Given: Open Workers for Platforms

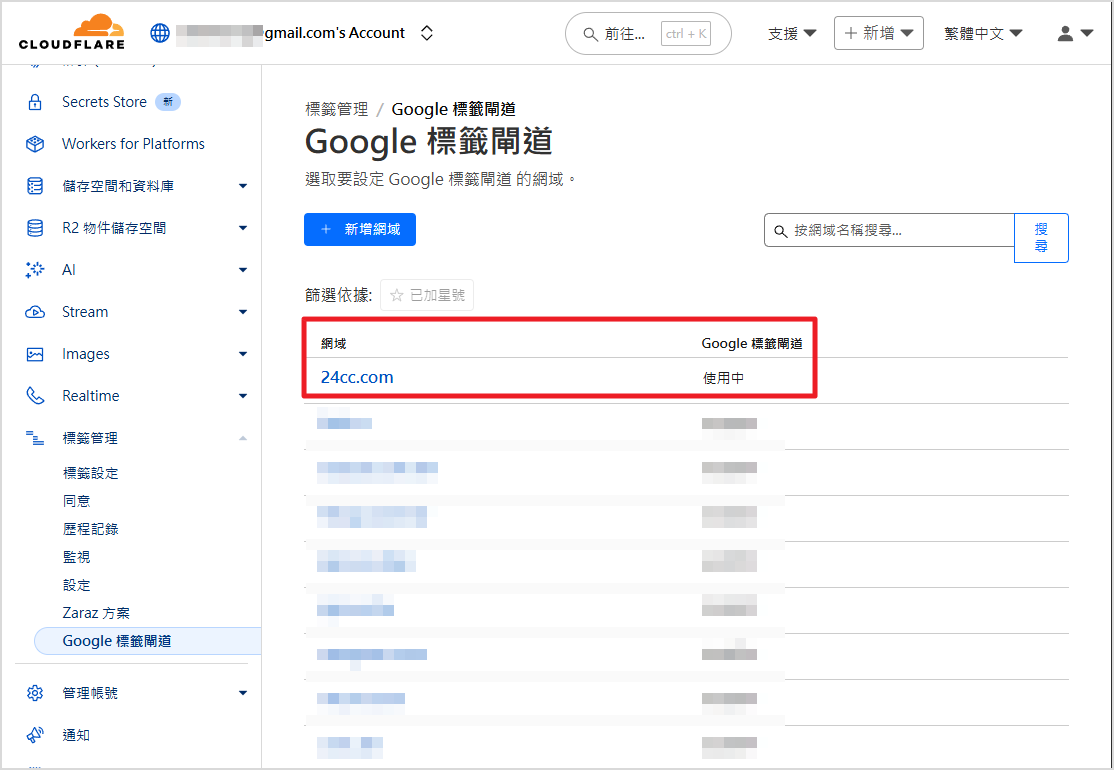Looking at the screenshot, I should click(x=134, y=144).
